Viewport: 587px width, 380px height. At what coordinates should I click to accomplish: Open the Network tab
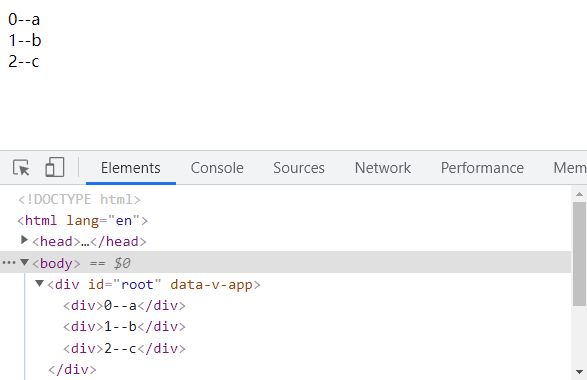(x=383, y=168)
